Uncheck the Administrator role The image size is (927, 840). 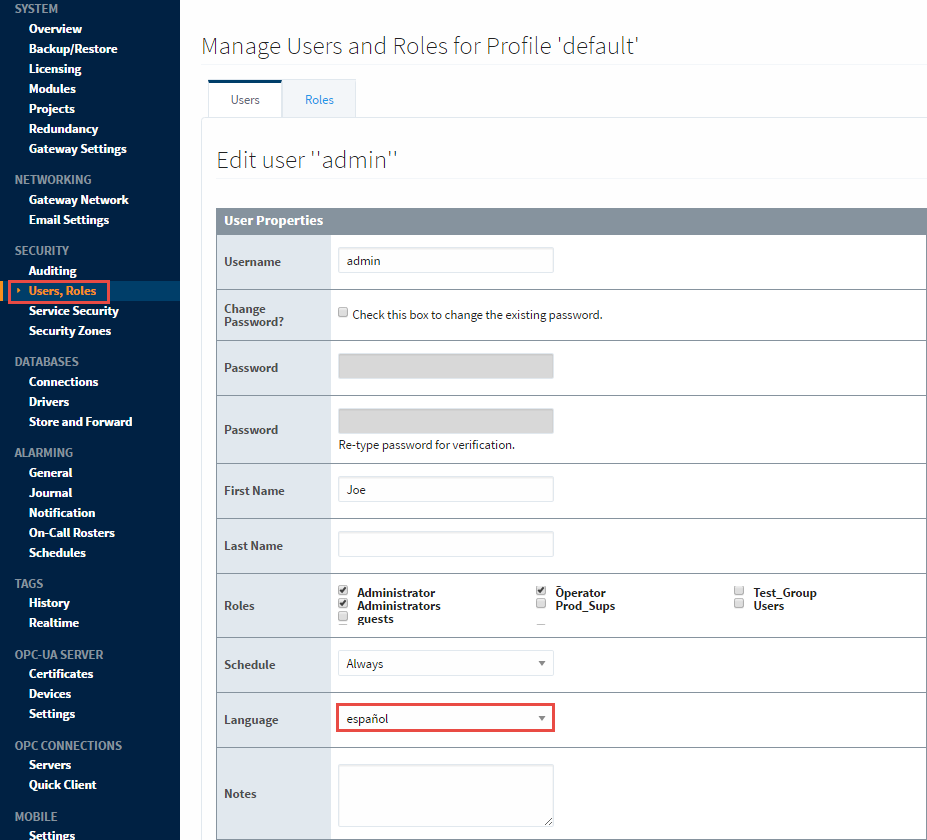343,590
